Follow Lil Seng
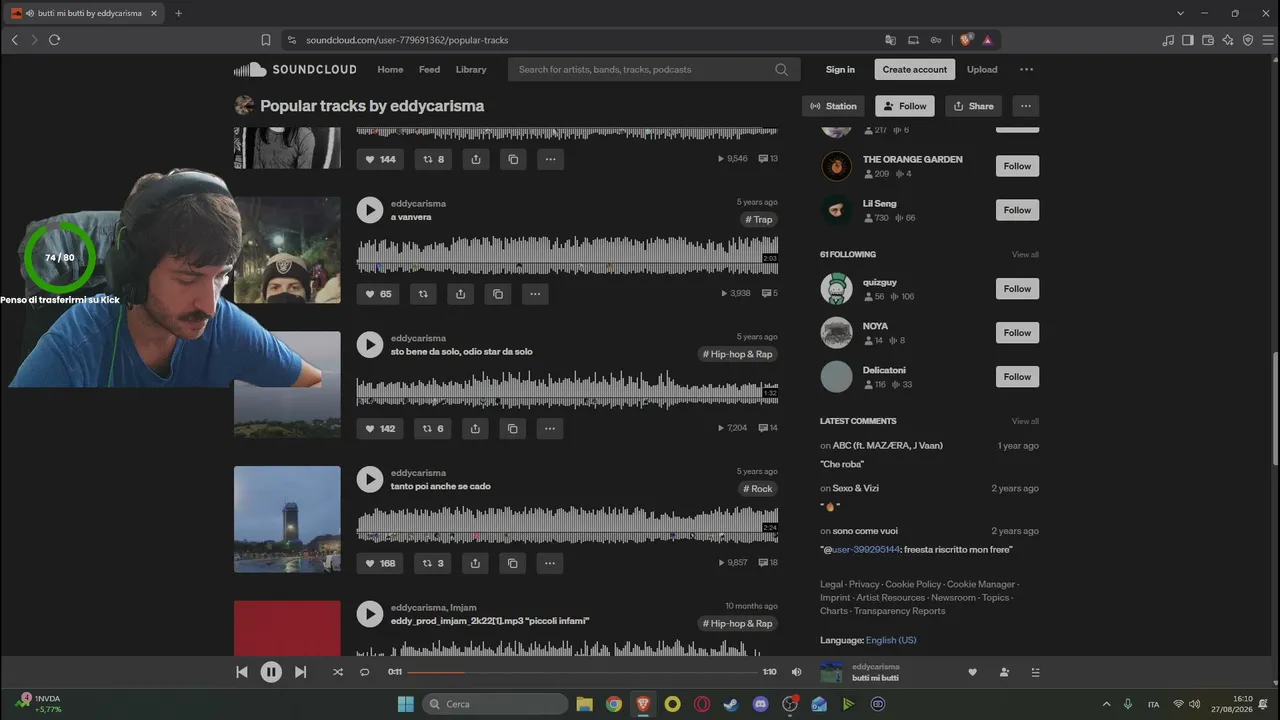1280x720 pixels. [x=1017, y=210]
